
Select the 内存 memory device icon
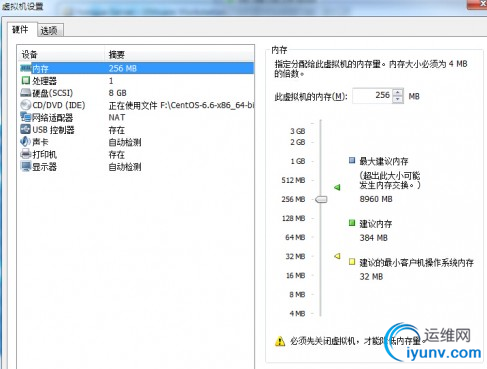[x=26, y=68]
